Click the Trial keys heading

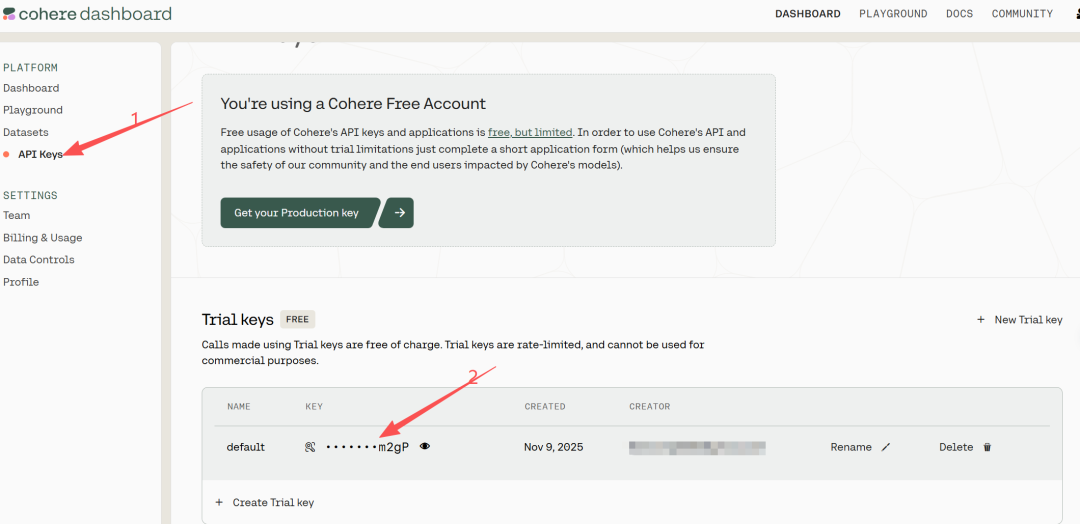point(238,319)
